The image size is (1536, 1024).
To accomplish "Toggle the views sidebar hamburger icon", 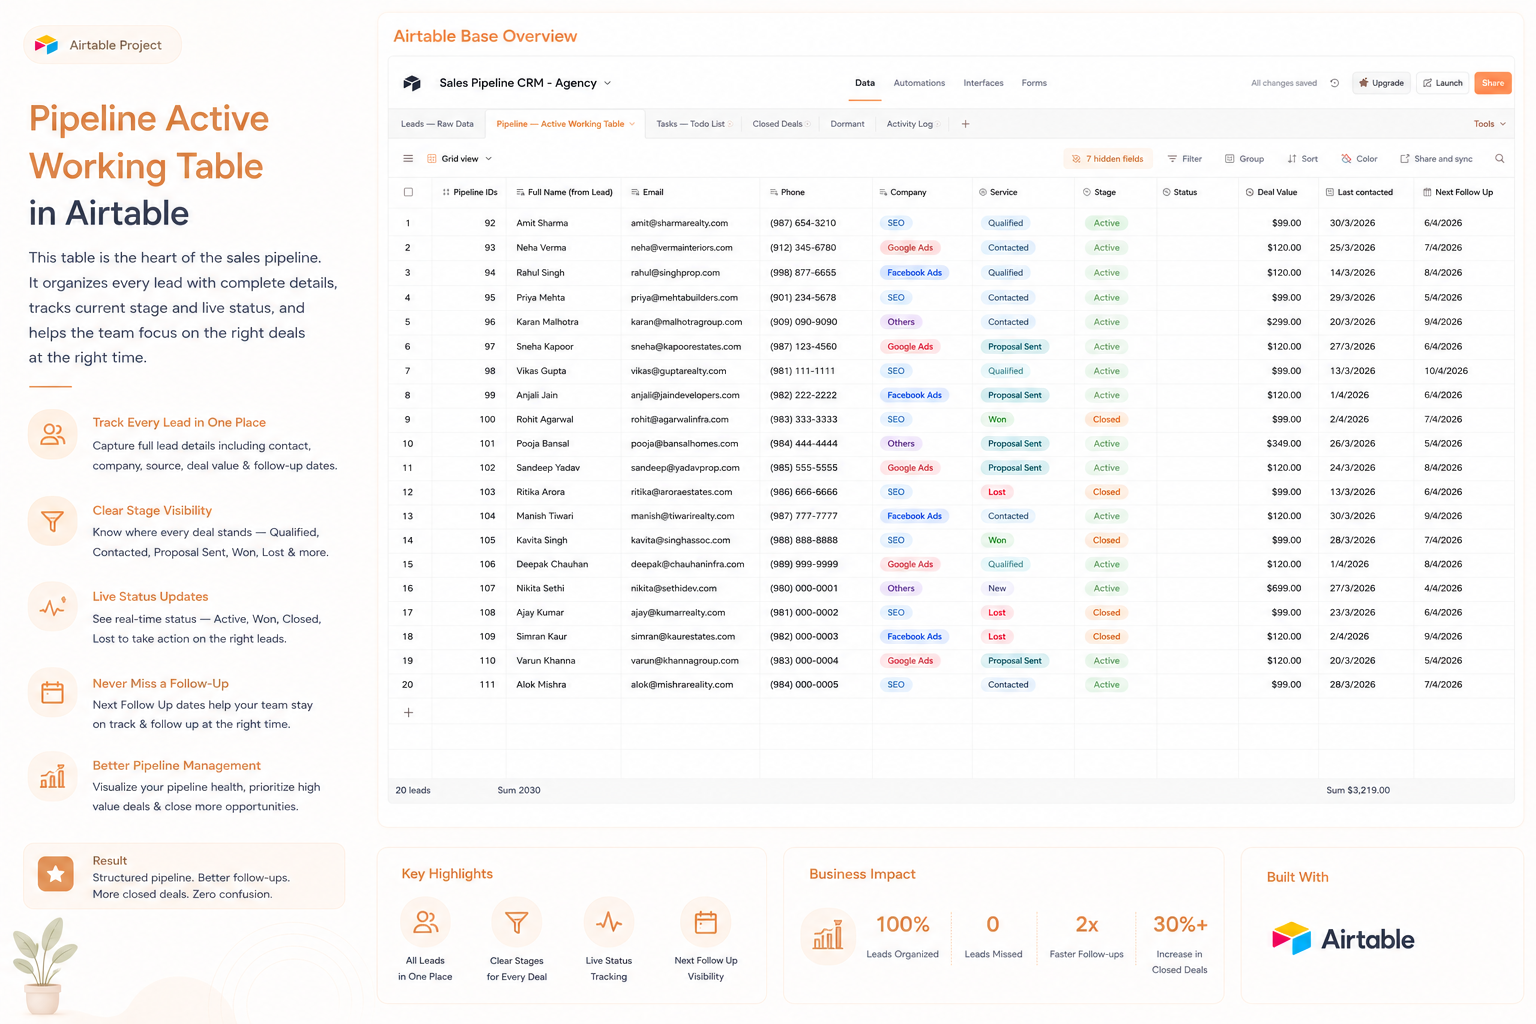I will (408, 159).
